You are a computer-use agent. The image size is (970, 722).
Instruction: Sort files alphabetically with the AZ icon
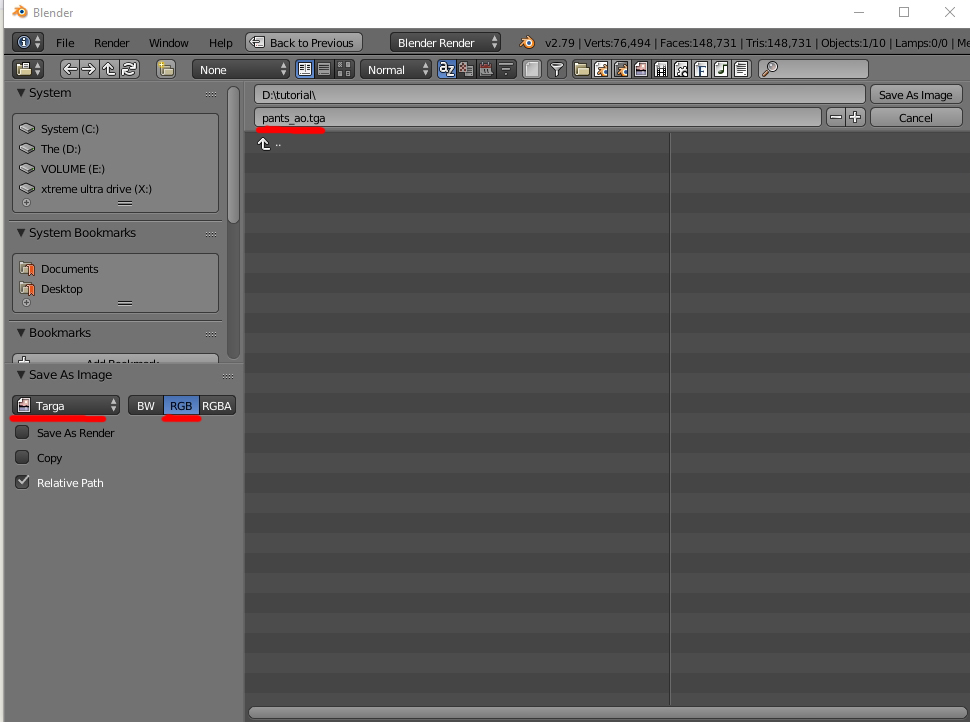point(447,68)
